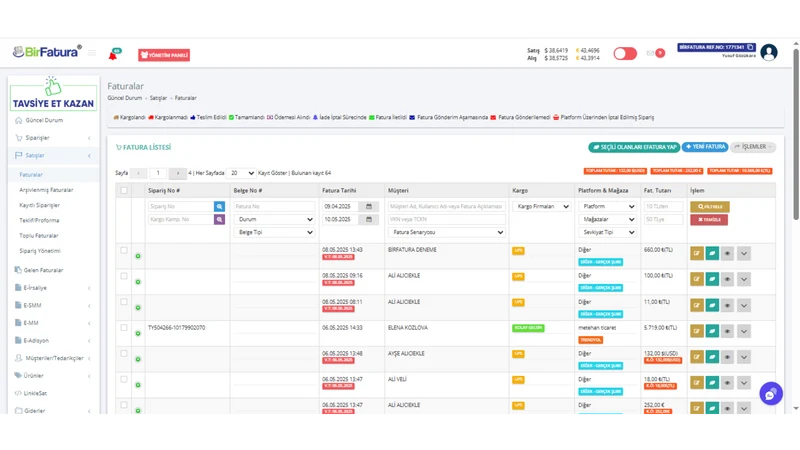The width and height of the screenshot is (800, 450).
Task: Open calendar picker for 09.04.2025 date
Action: click(369, 207)
